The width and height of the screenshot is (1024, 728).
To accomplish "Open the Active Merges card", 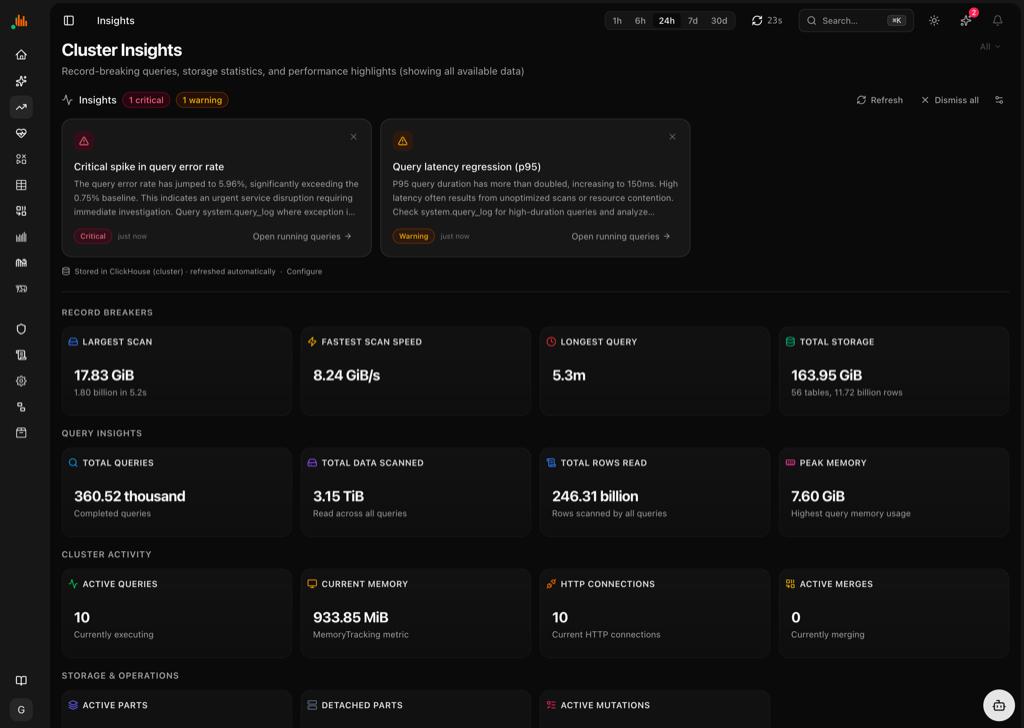I will click(x=893, y=613).
